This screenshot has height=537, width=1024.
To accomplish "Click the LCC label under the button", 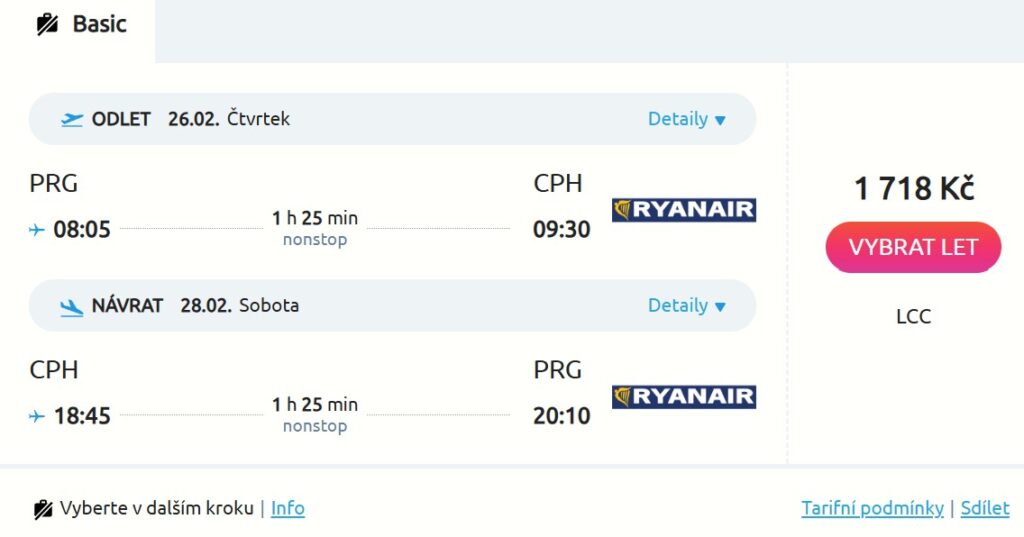I will coord(913,317).
